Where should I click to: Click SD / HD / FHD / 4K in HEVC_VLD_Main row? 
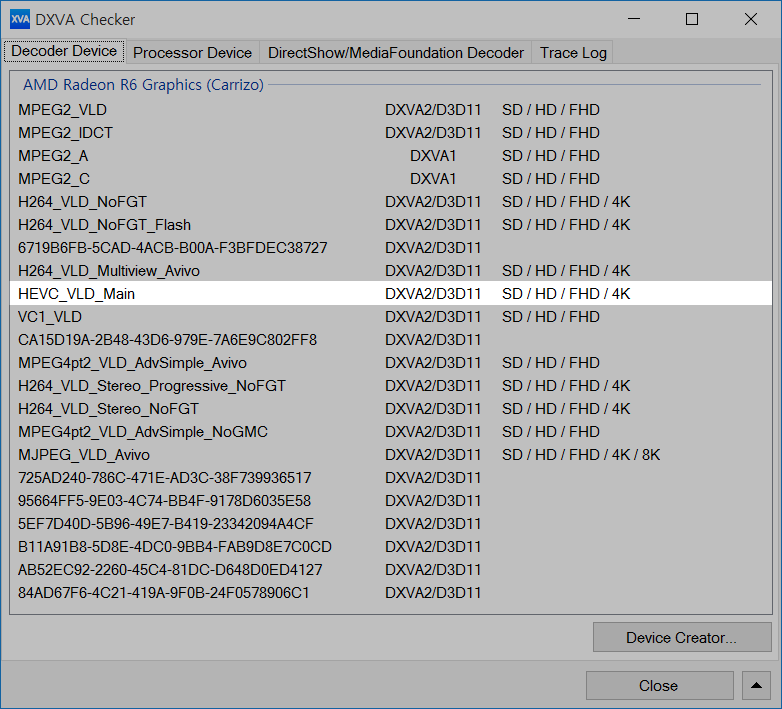point(566,294)
